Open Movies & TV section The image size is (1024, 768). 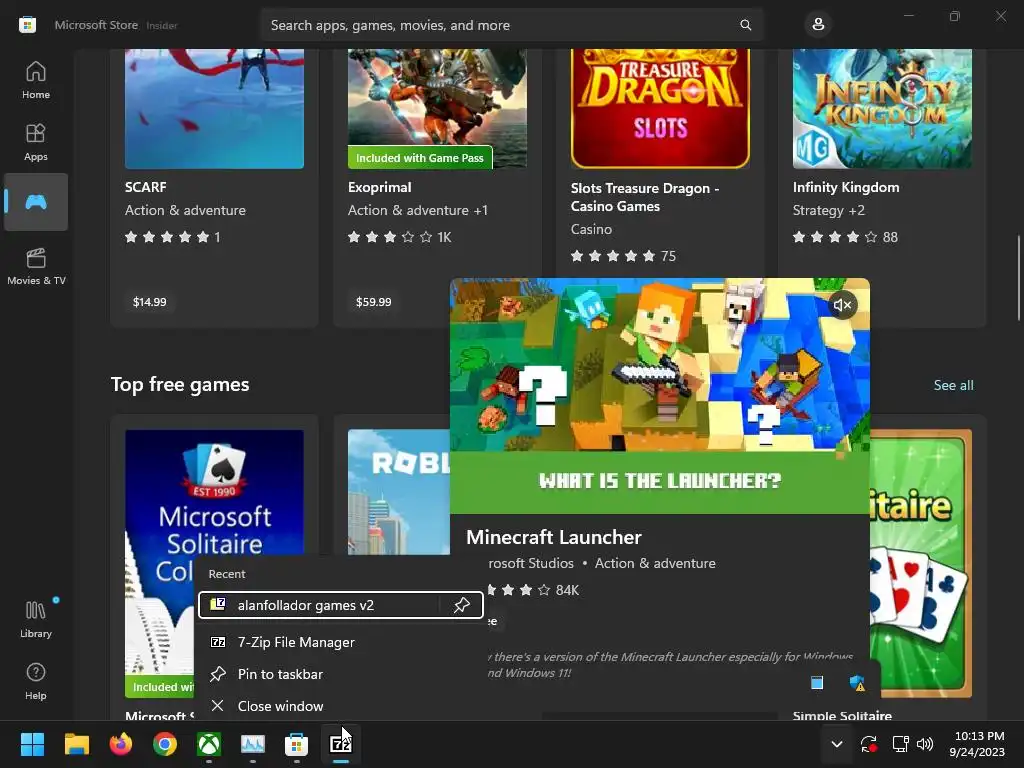(36, 266)
